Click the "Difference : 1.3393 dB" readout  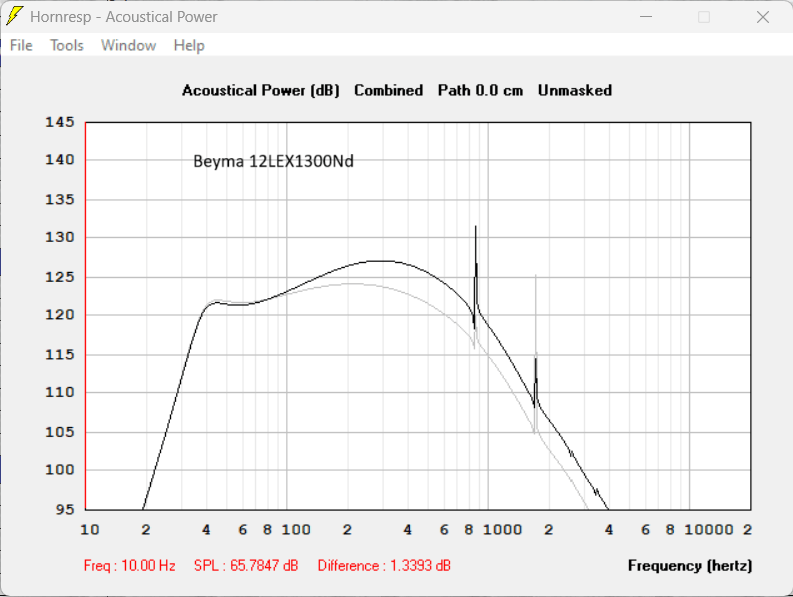coord(384,566)
